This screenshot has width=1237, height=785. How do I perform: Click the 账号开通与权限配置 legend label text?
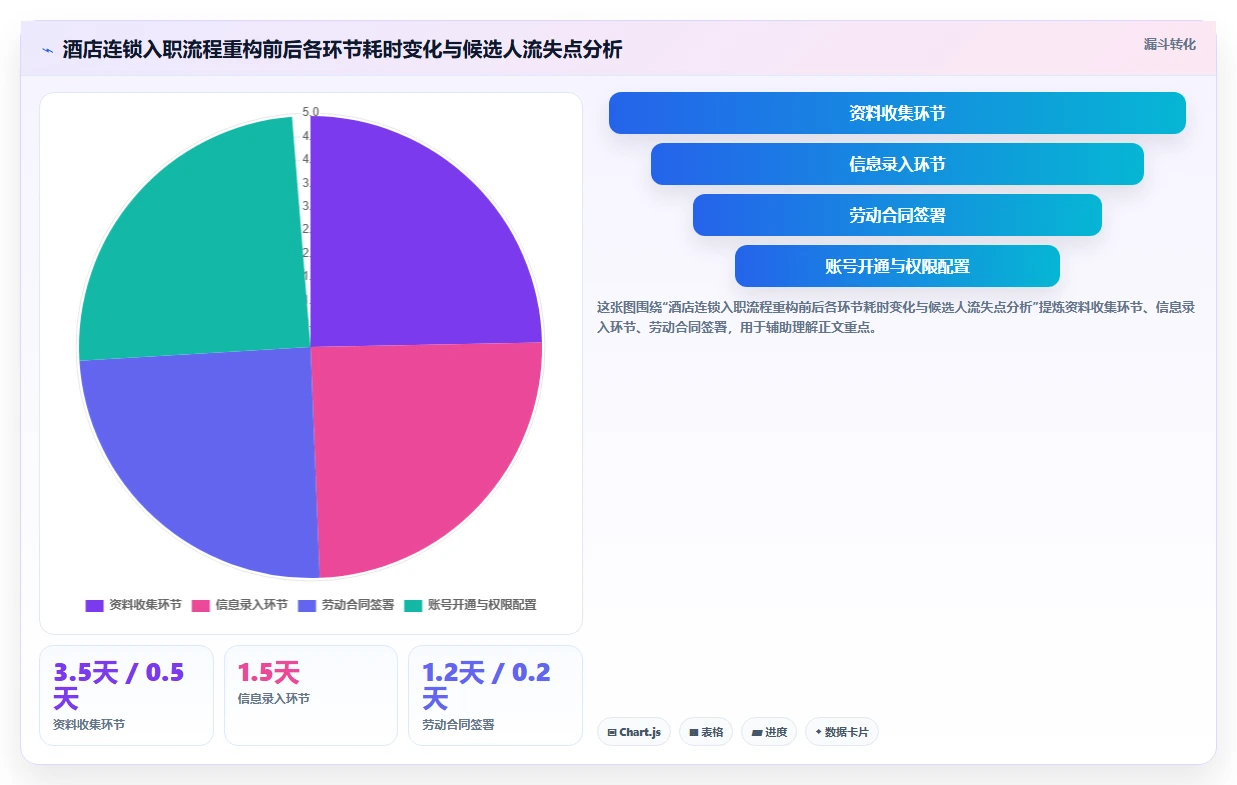pos(482,605)
